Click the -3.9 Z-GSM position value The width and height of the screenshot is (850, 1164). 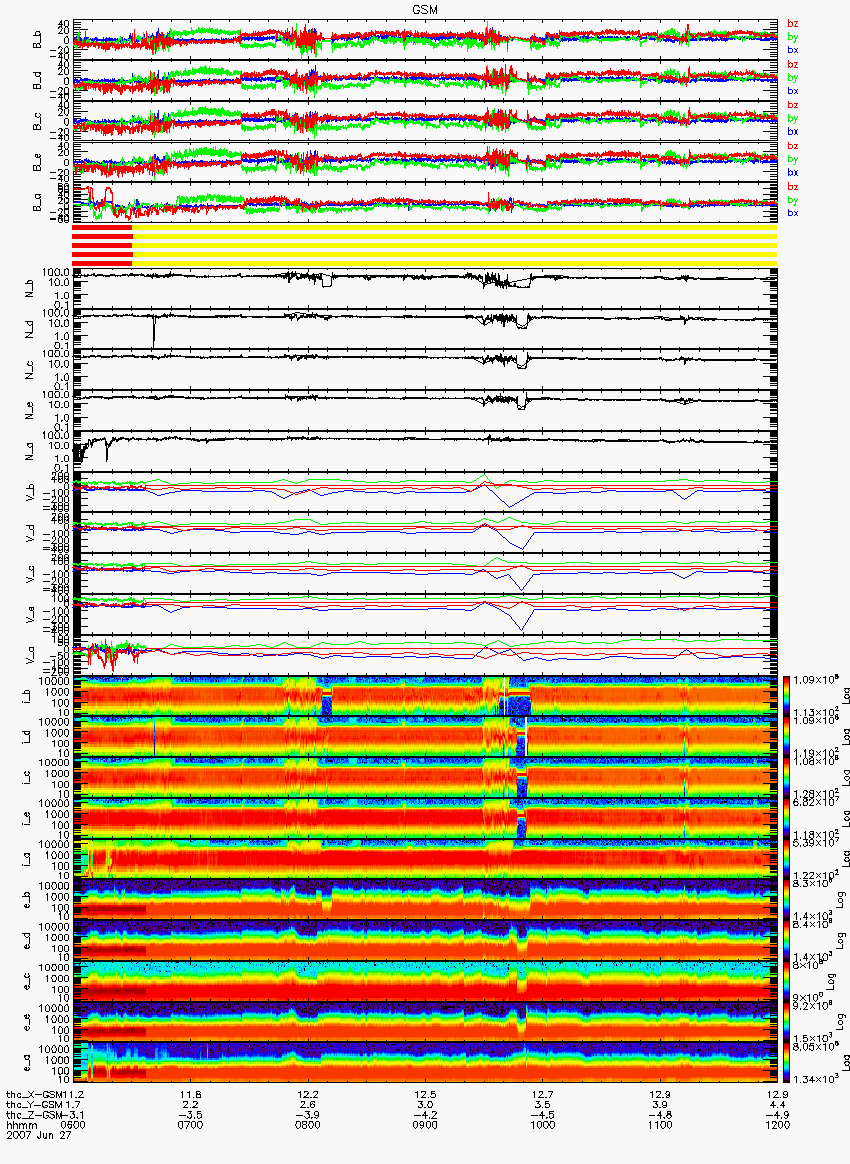pos(307,1115)
